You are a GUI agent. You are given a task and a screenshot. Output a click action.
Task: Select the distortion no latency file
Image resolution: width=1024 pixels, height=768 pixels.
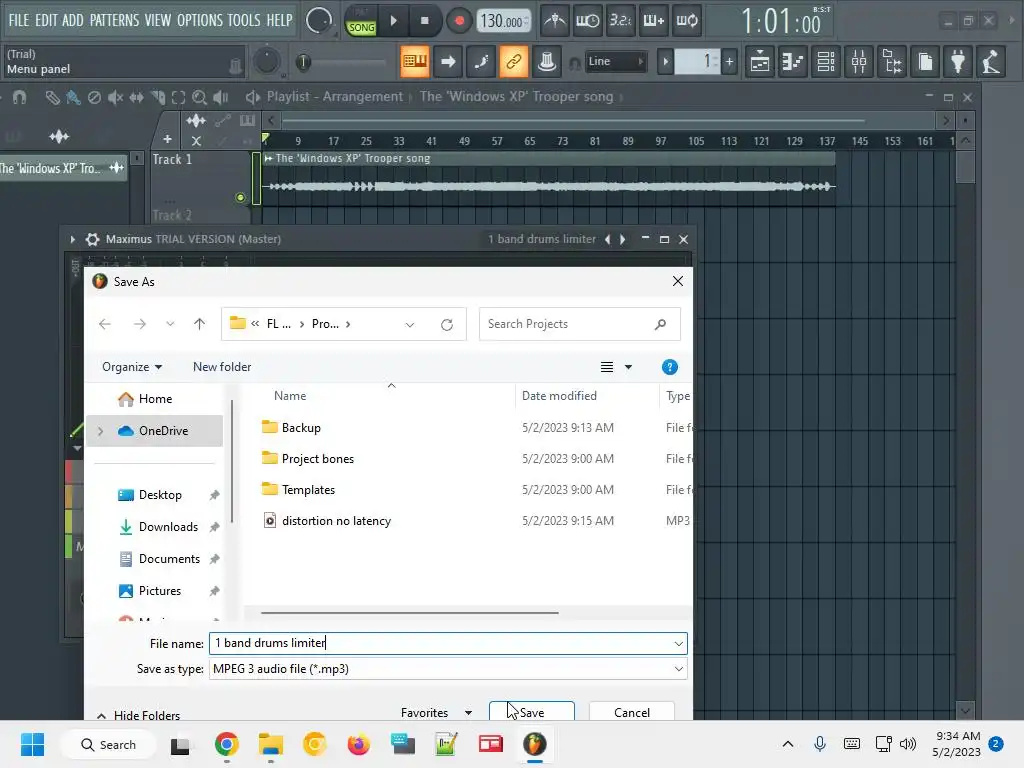pyautogui.click(x=336, y=521)
